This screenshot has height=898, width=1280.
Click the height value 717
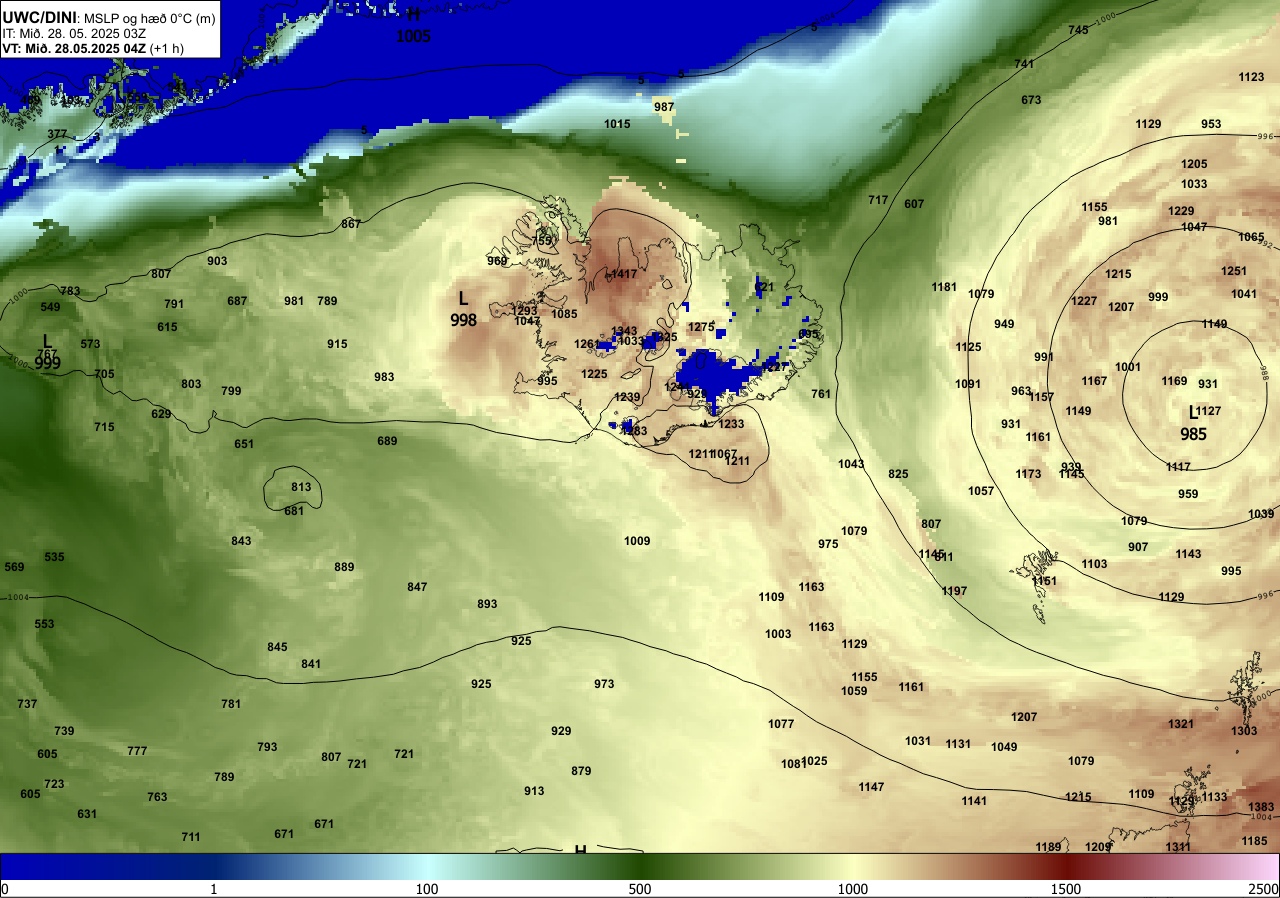click(878, 201)
